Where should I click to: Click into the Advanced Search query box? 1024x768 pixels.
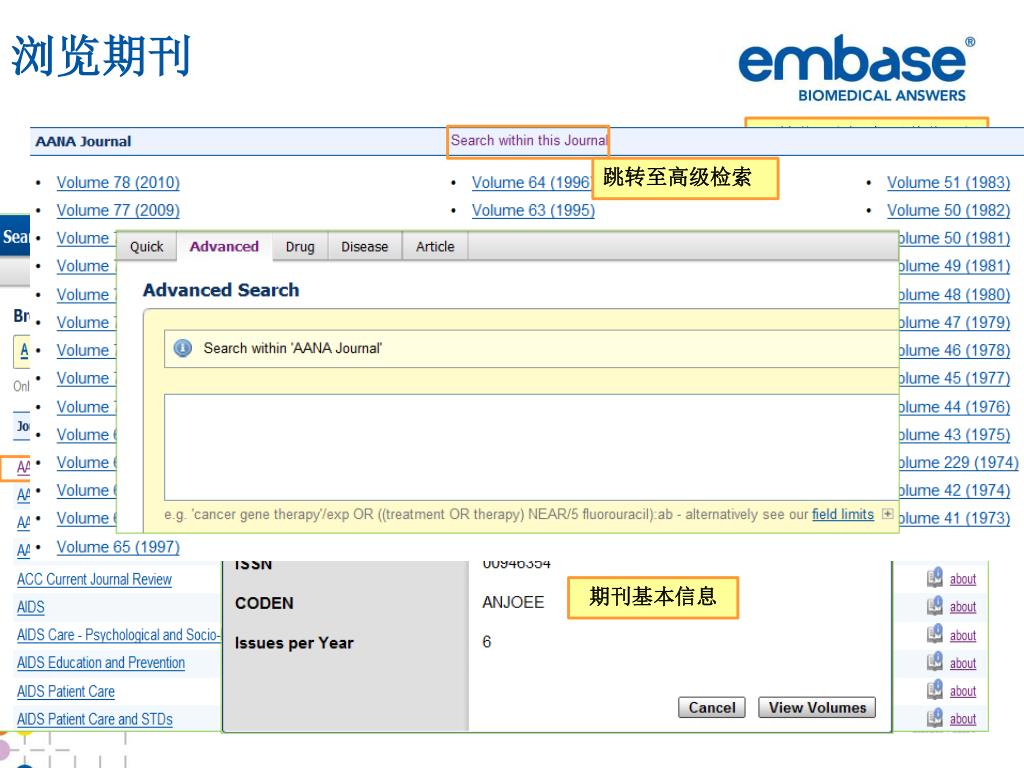[x=531, y=447]
